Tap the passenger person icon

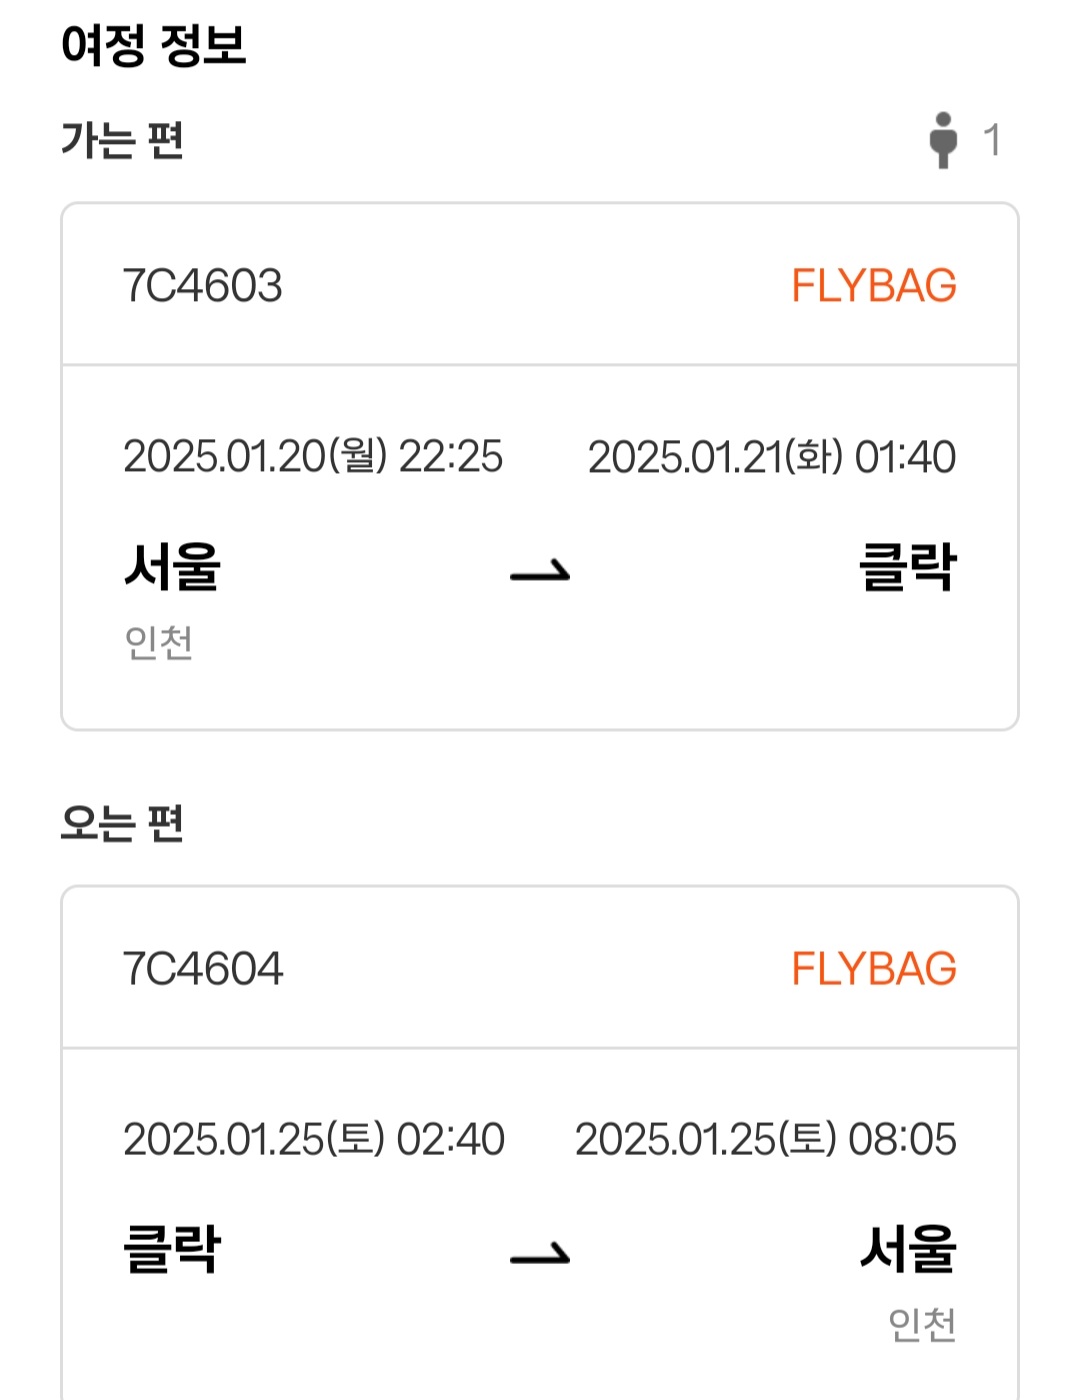coord(942,140)
